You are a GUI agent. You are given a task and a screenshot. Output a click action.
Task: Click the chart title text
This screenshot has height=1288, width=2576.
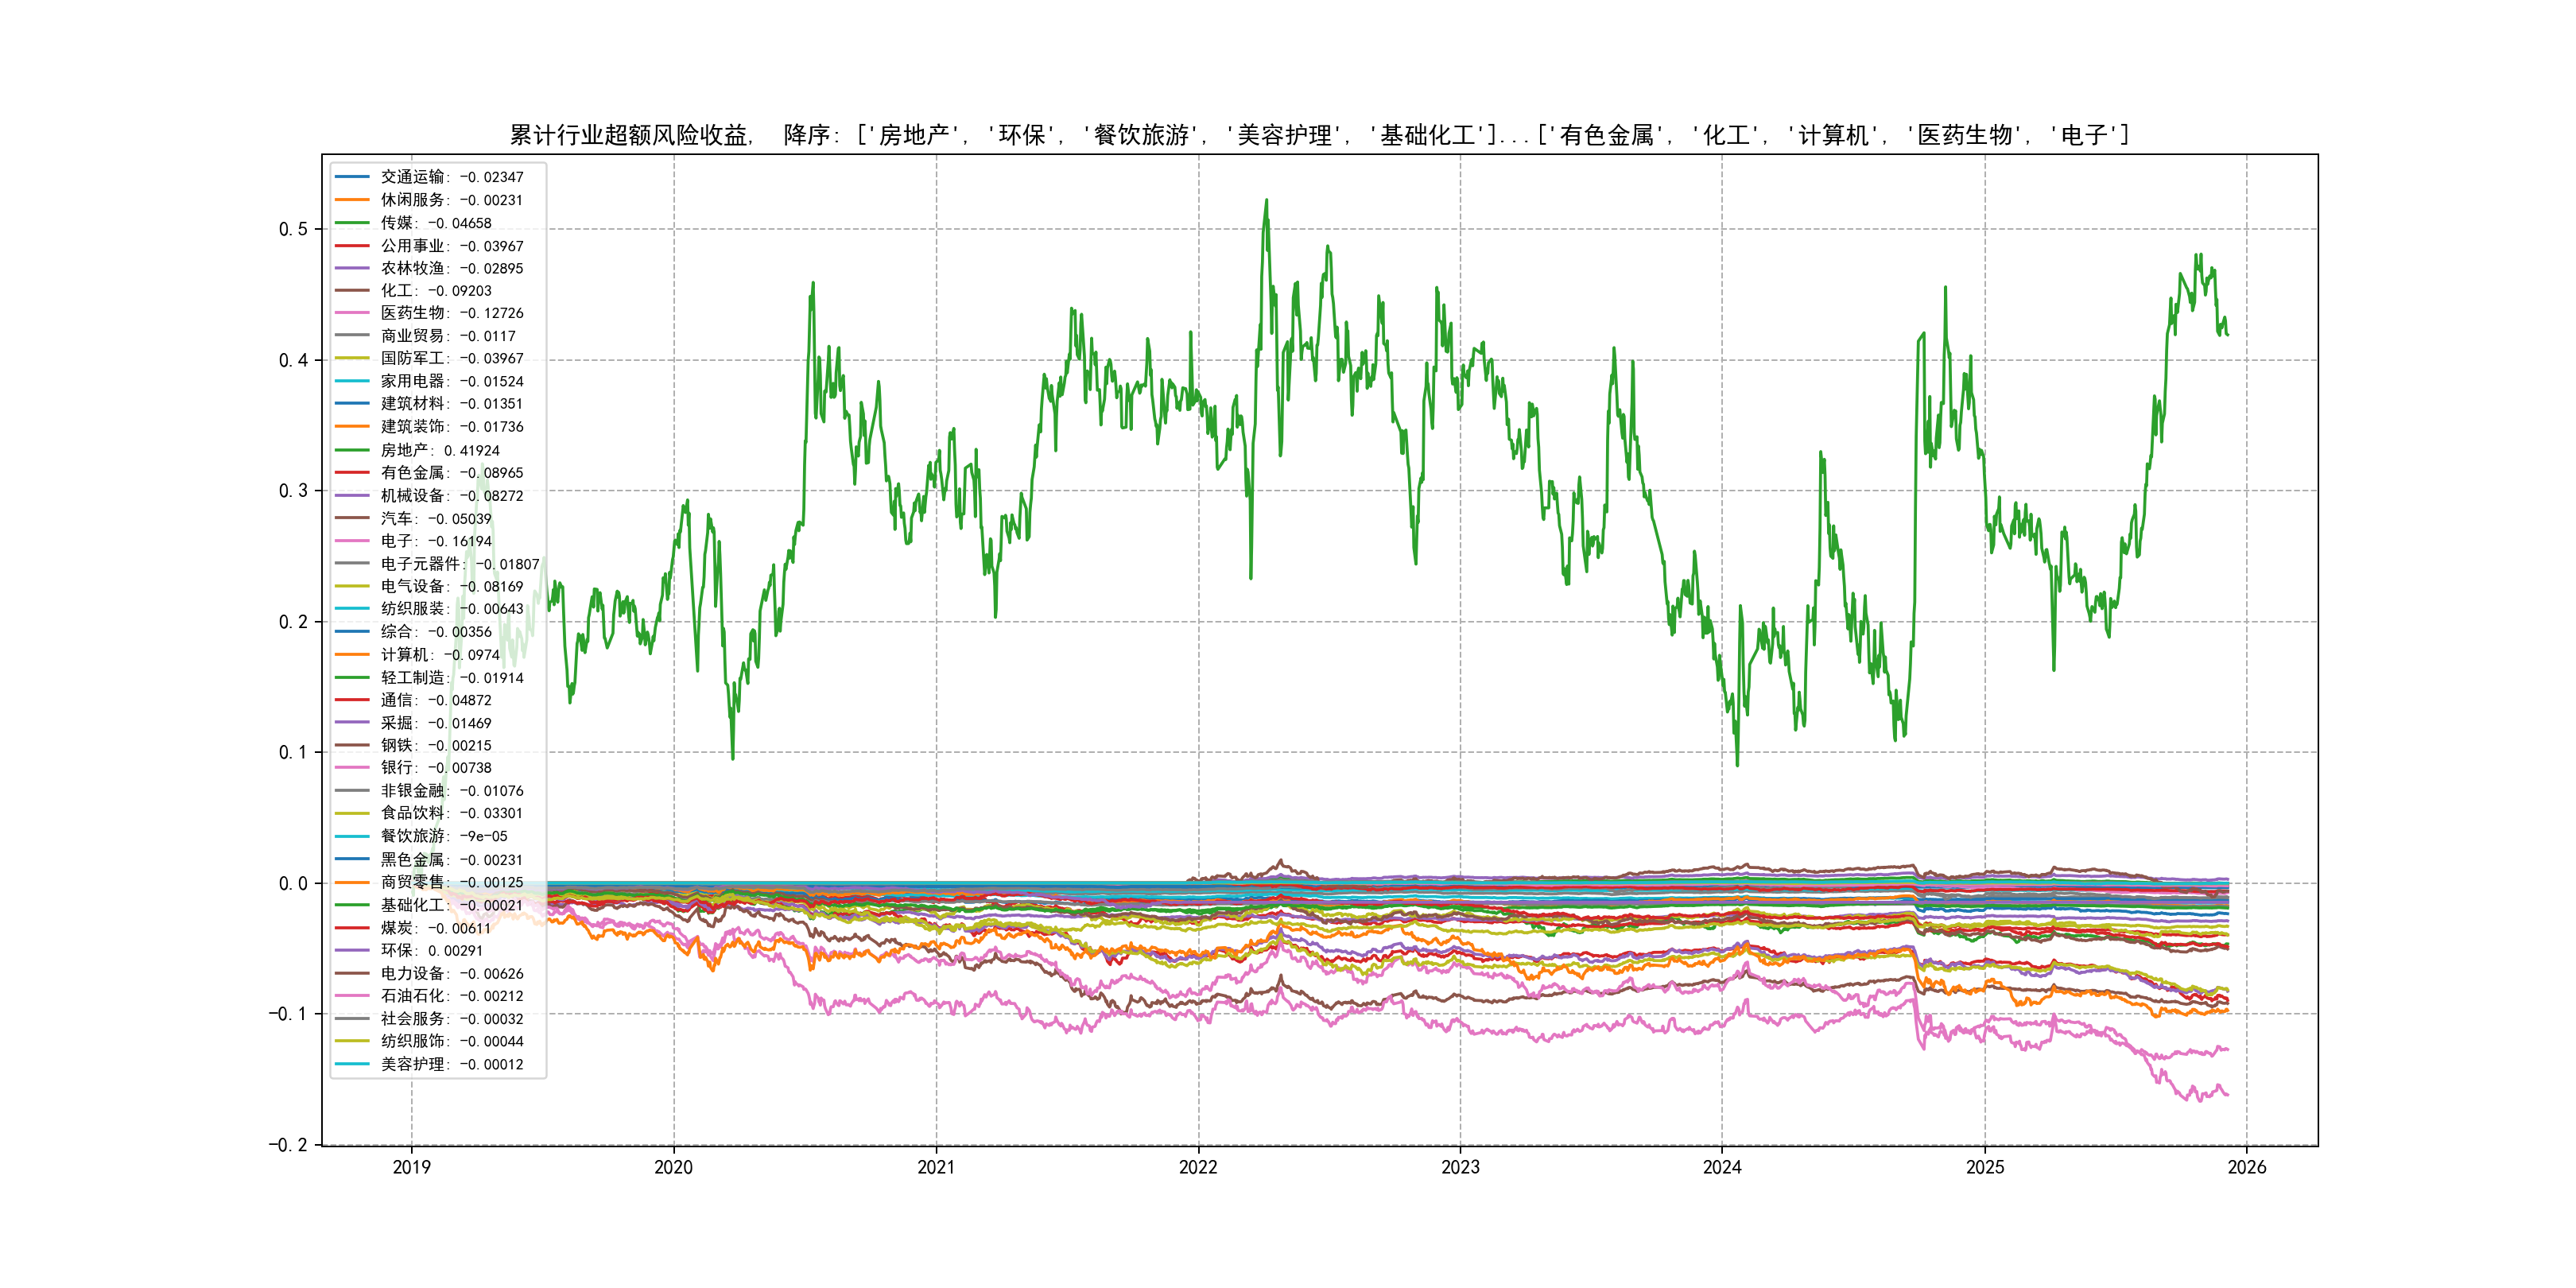[1318, 135]
